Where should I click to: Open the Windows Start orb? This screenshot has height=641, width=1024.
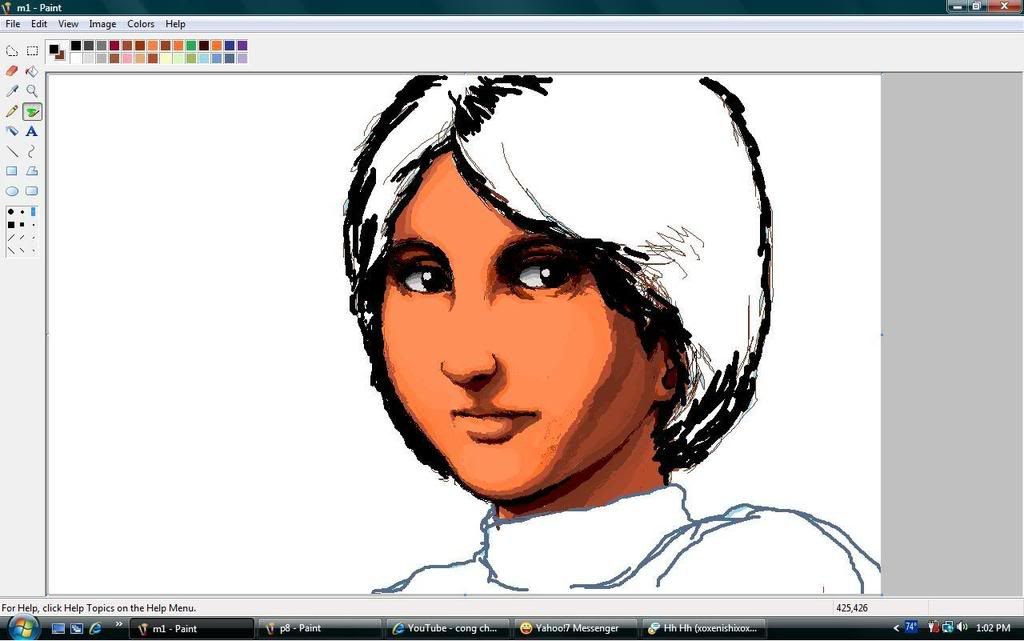coord(22,628)
